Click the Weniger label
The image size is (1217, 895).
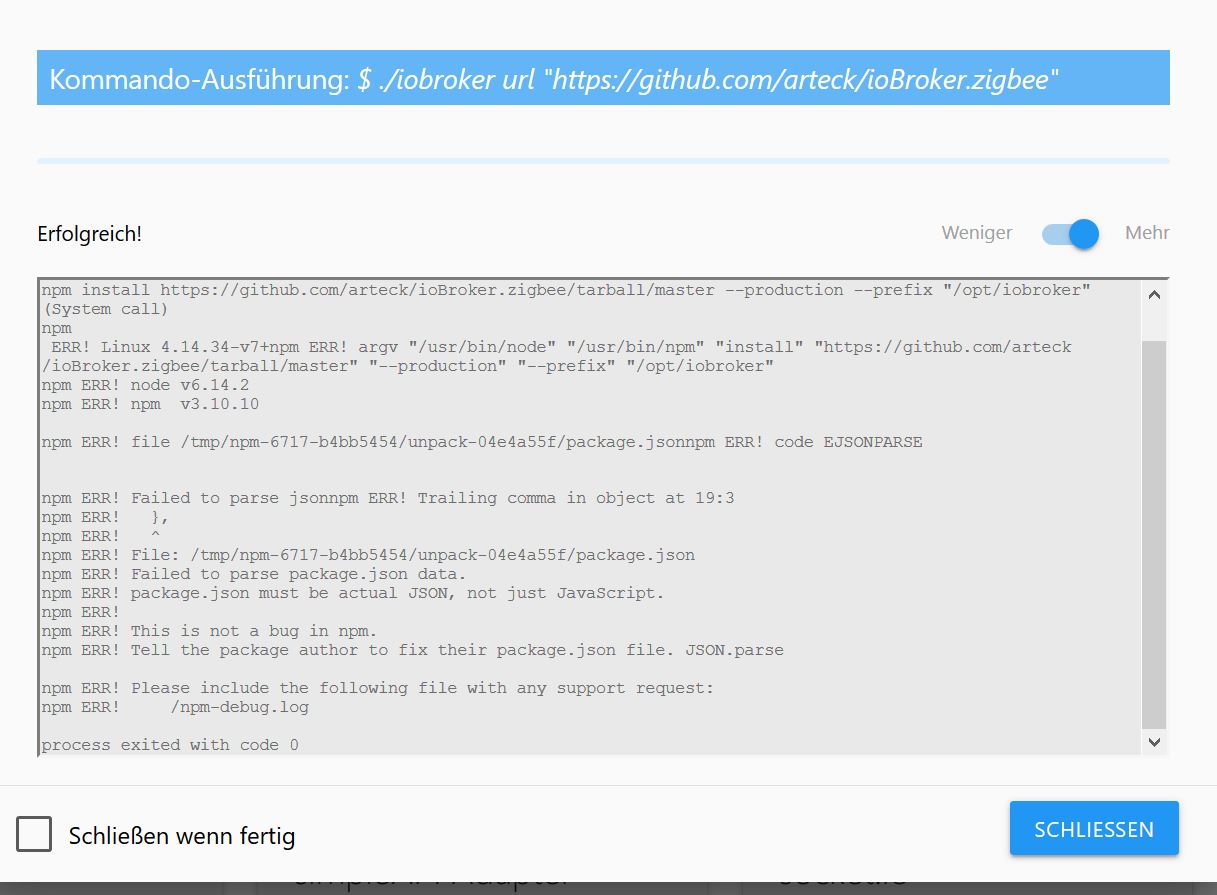[976, 233]
